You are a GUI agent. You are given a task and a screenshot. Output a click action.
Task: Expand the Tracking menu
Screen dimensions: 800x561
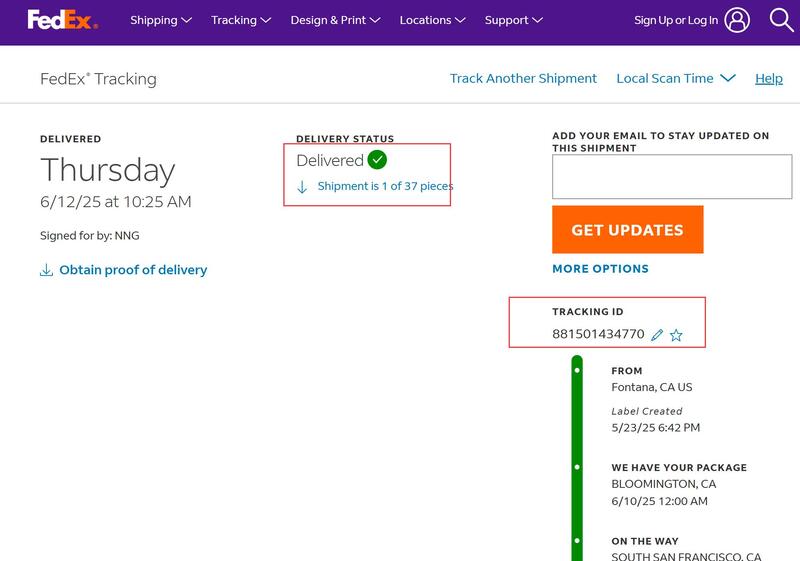(x=241, y=20)
